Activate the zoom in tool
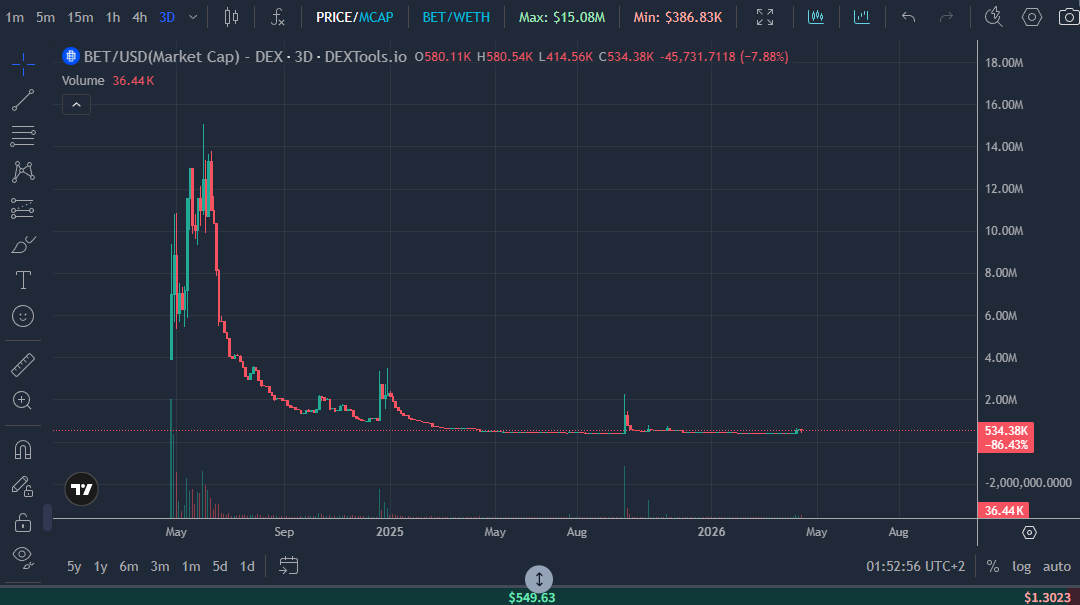This screenshot has width=1080, height=605. [x=23, y=400]
